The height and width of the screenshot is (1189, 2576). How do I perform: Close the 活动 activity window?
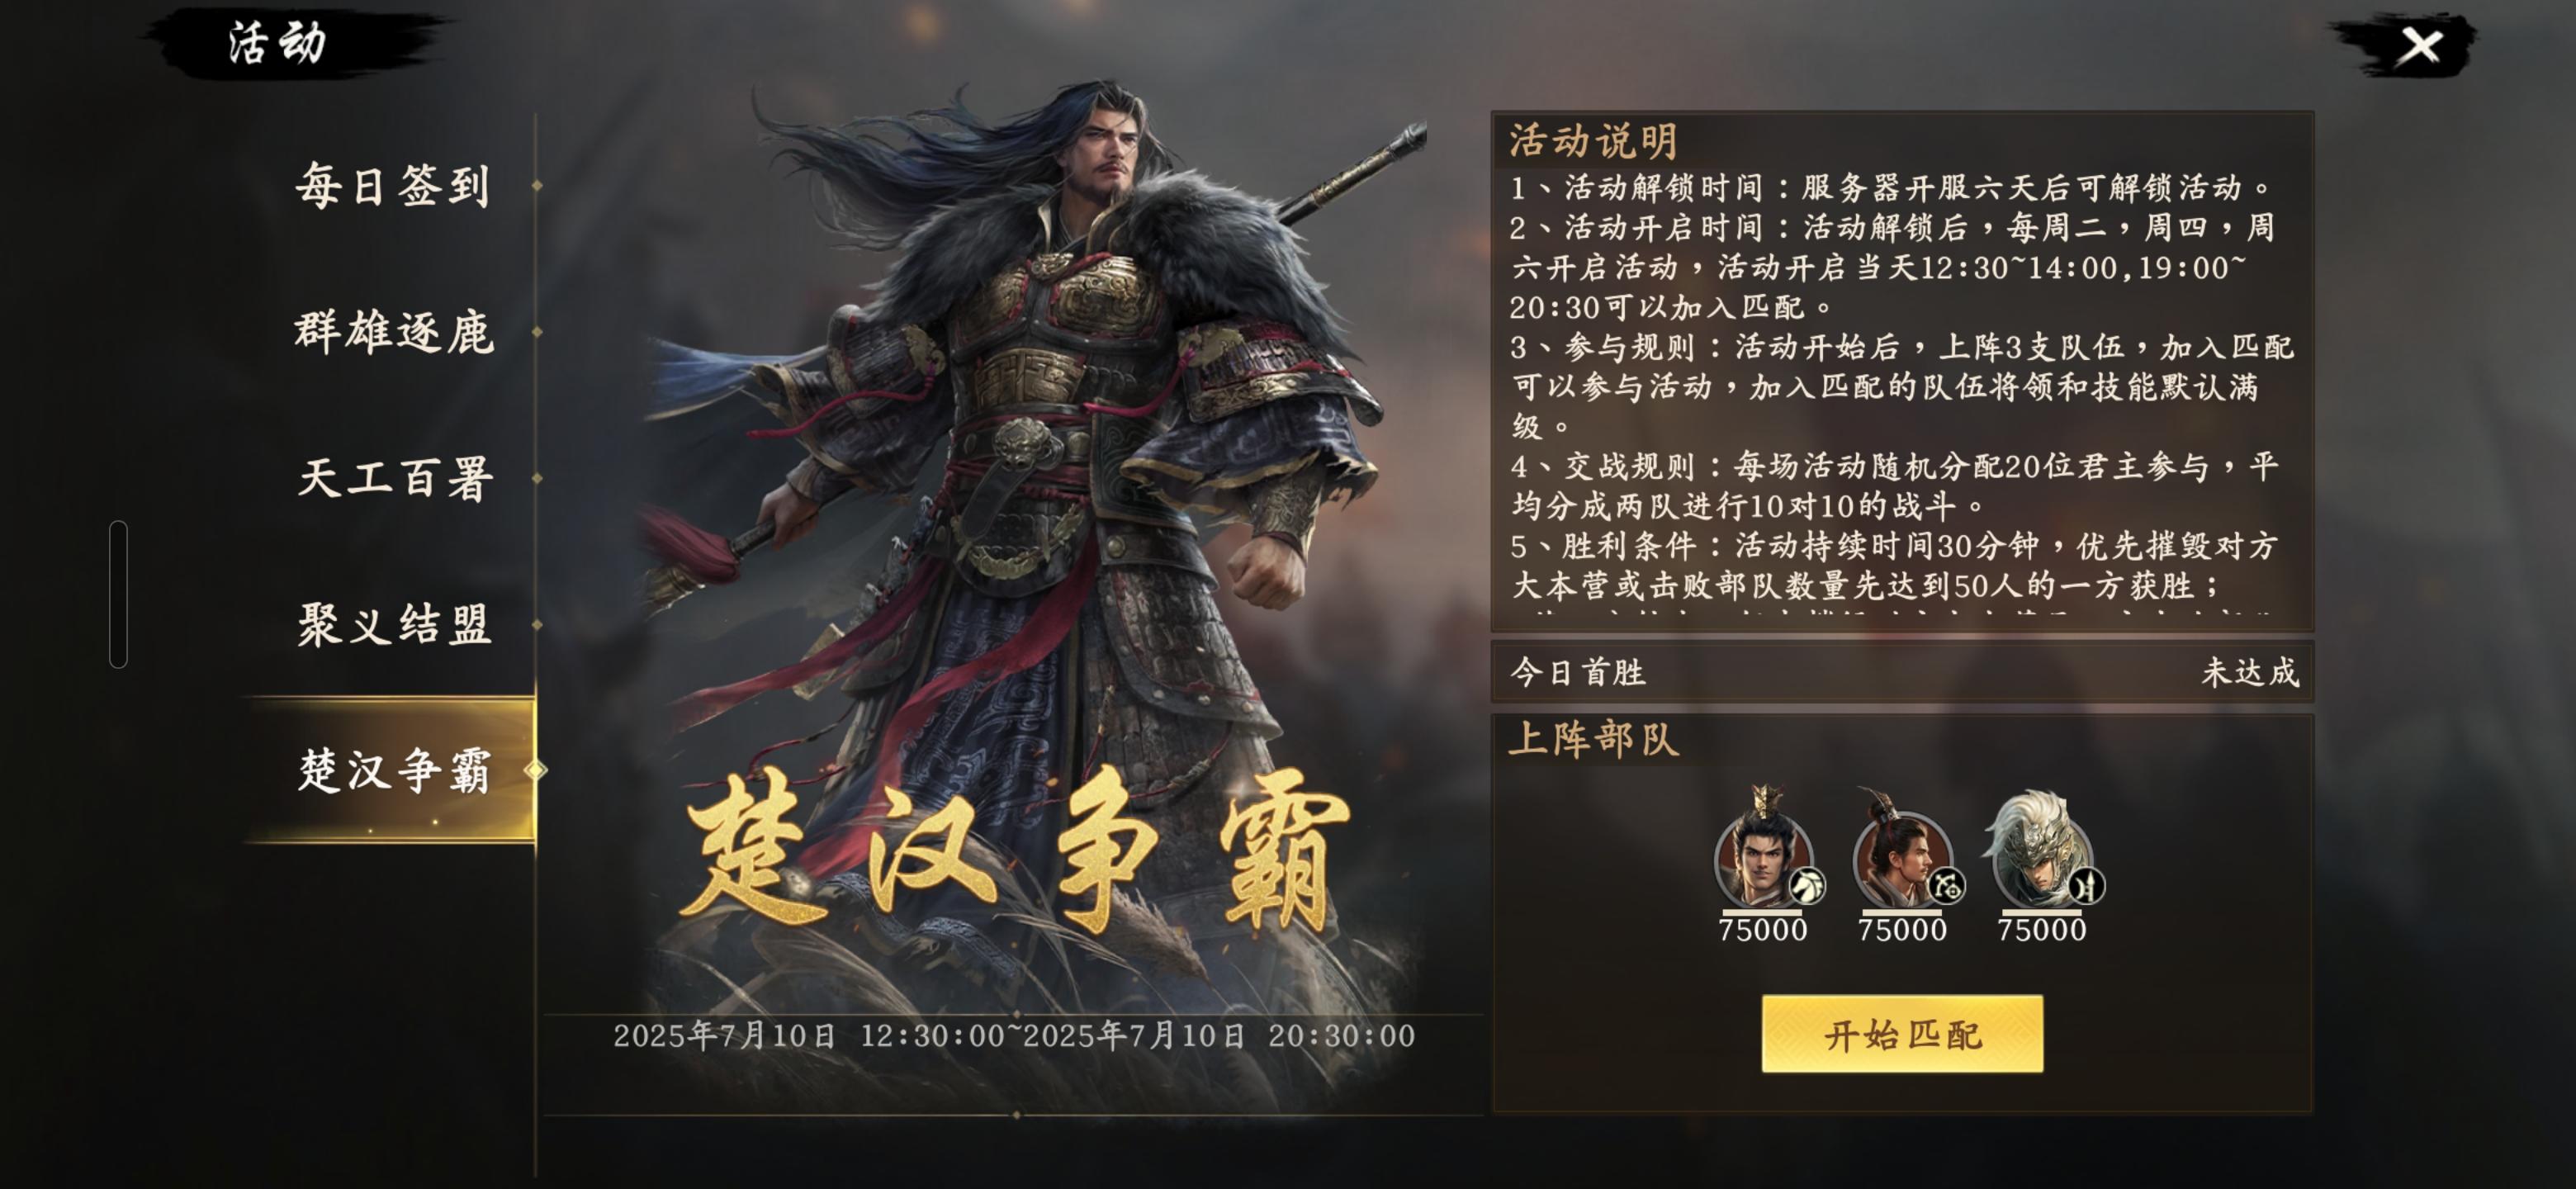tap(2420, 45)
